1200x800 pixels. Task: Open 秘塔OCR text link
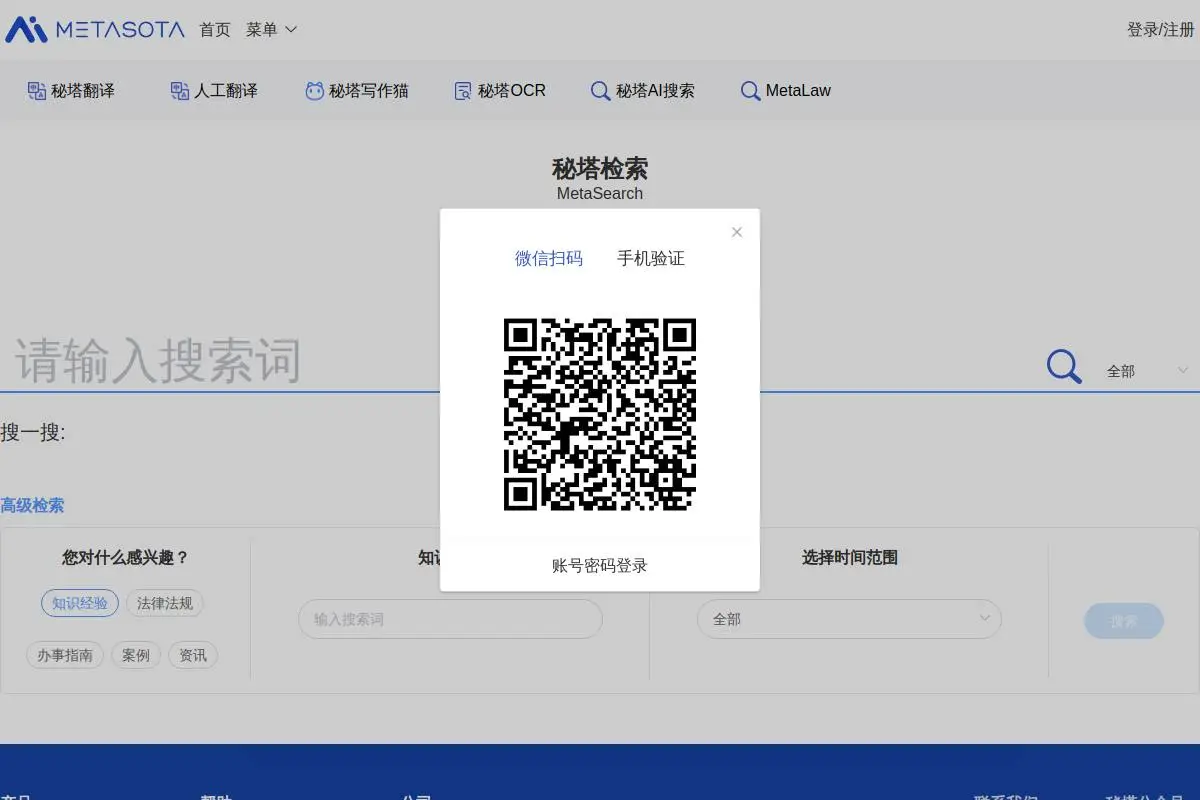(512, 91)
